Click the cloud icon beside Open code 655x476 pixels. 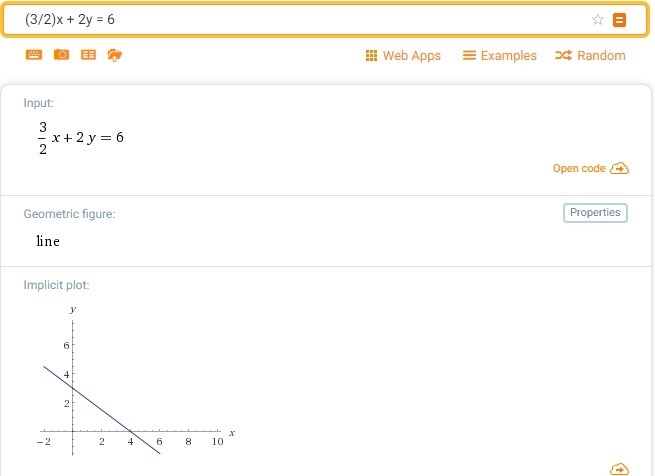pyautogui.click(x=619, y=168)
